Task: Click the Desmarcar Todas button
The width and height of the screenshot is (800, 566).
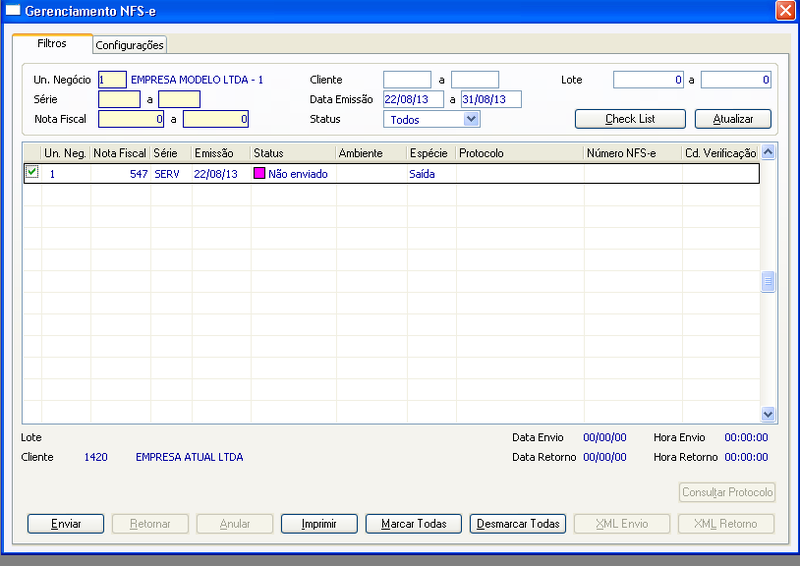Action: click(x=517, y=524)
